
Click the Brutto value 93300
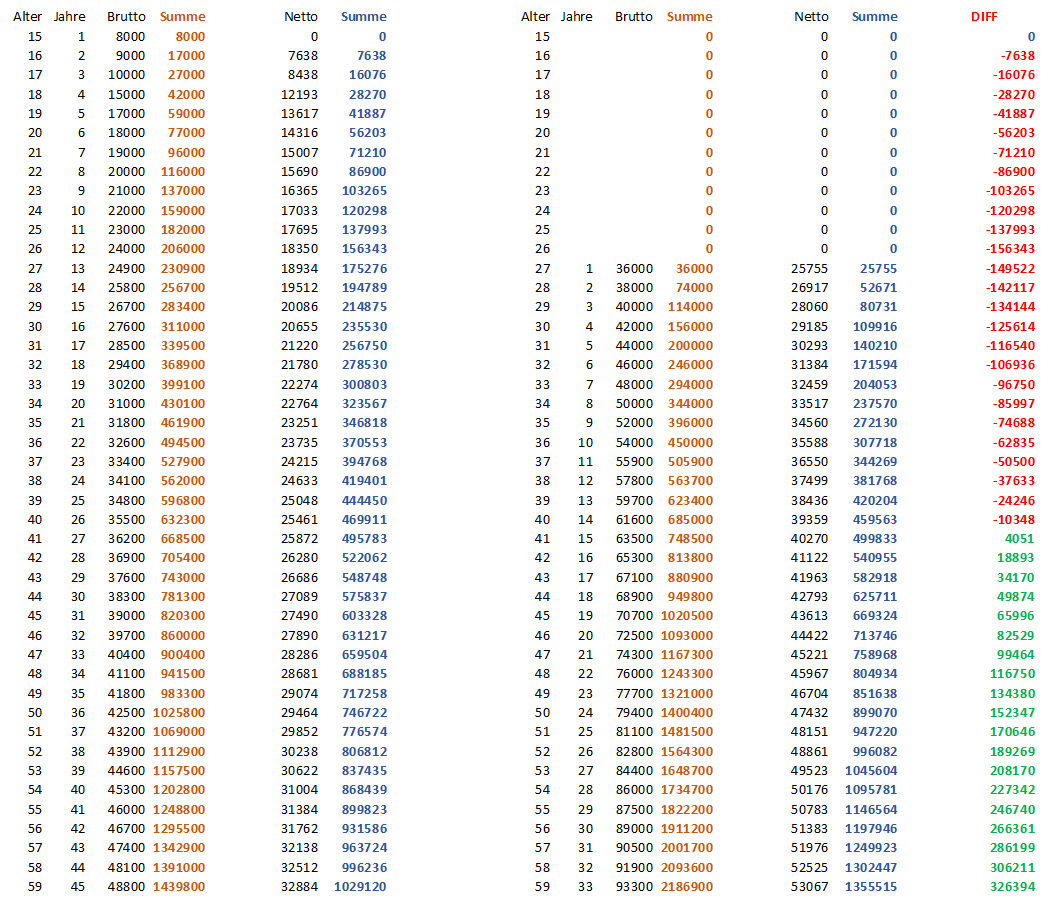pos(634,886)
